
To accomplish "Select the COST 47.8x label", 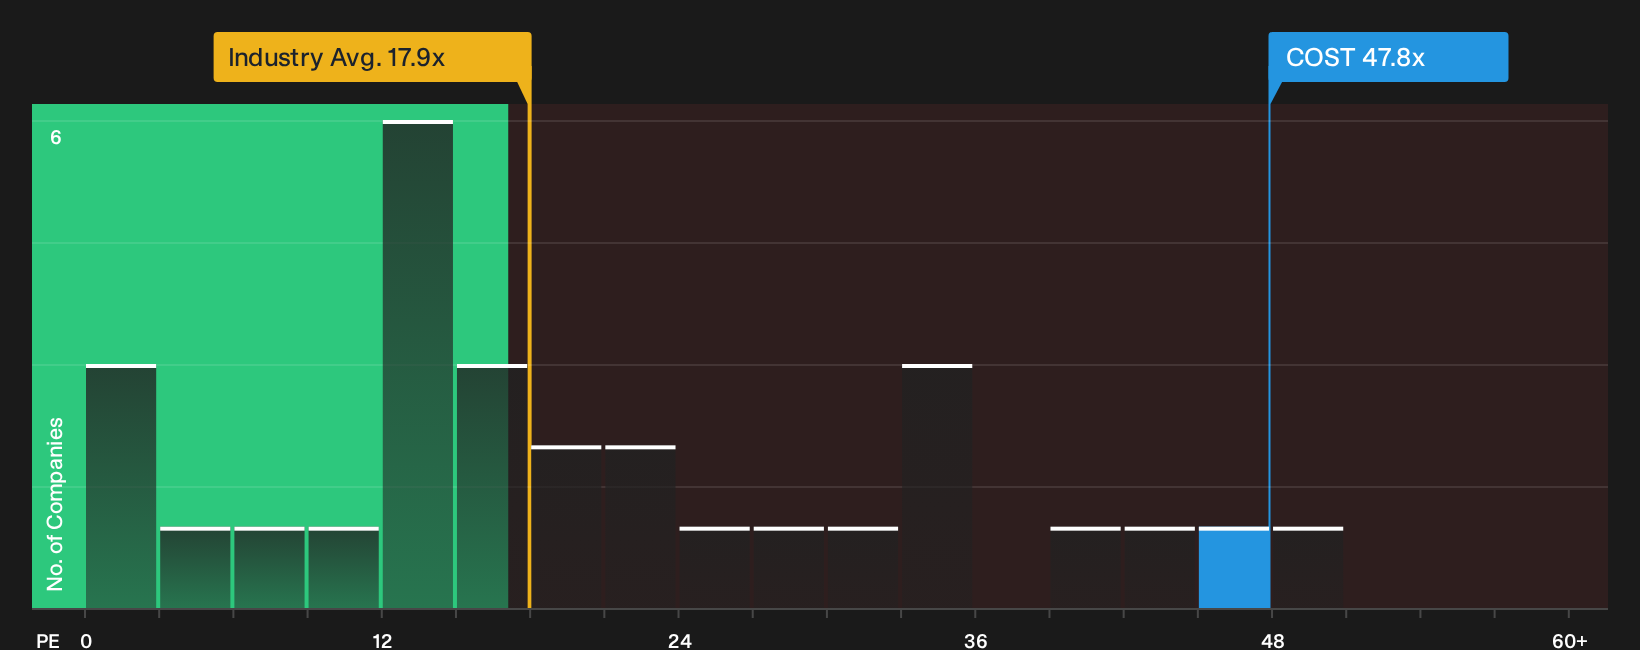I will tap(1388, 57).
